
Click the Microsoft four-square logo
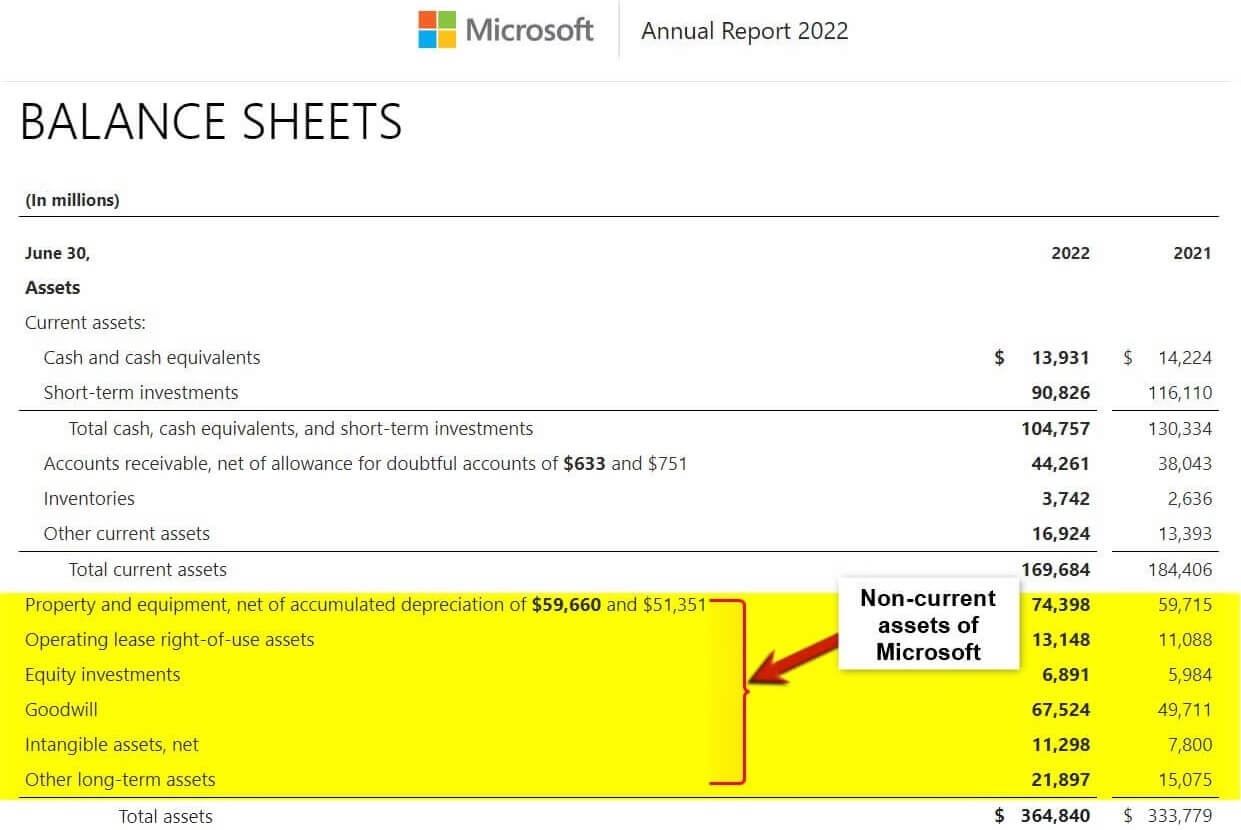(x=435, y=29)
